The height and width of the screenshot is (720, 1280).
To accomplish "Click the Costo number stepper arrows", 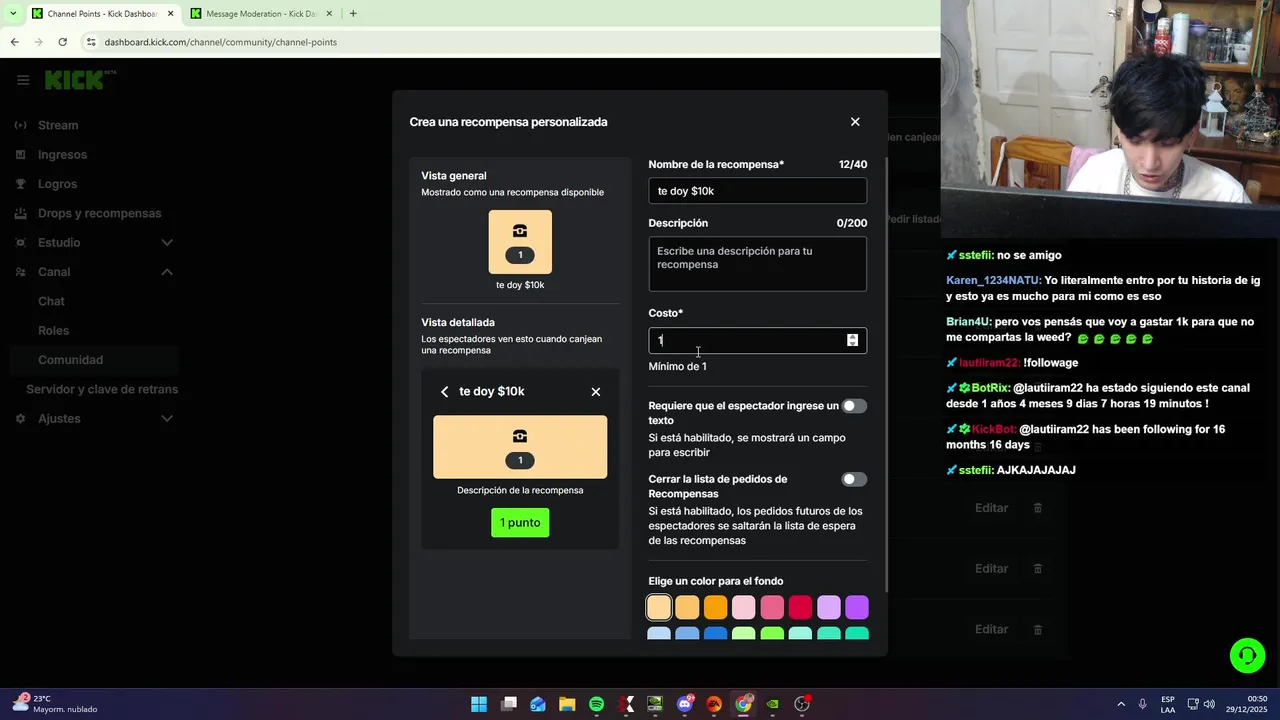I will pos(852,340).
